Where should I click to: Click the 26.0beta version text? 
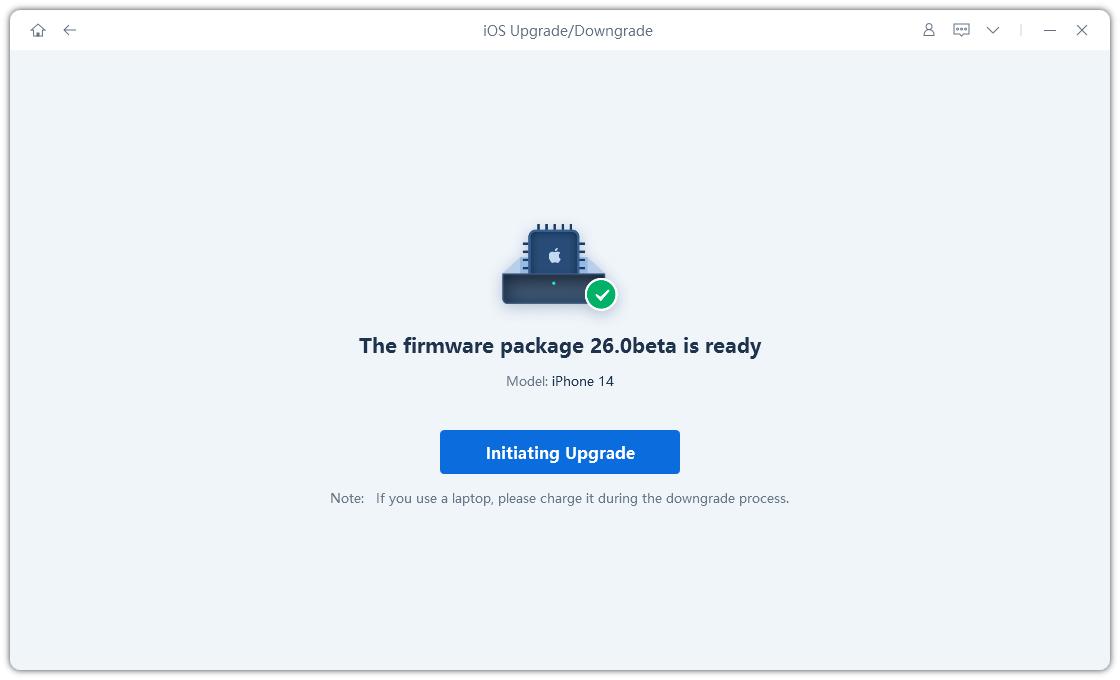click(x=633, y=346)
